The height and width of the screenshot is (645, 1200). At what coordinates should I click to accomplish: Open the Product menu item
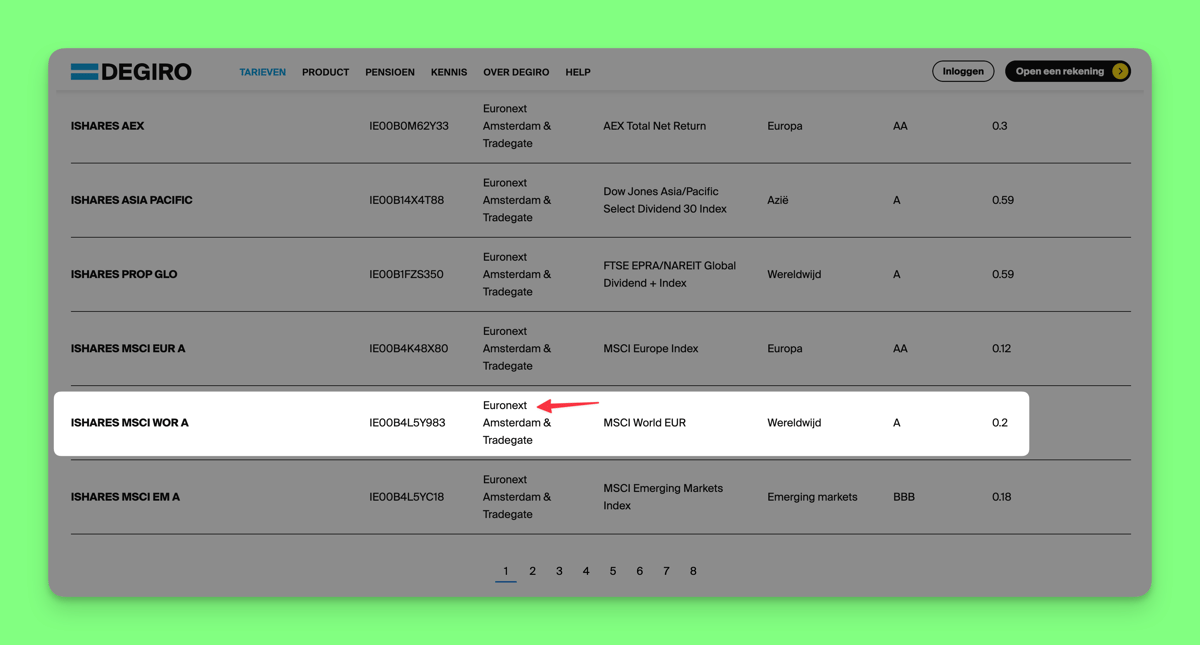point(325,72)
